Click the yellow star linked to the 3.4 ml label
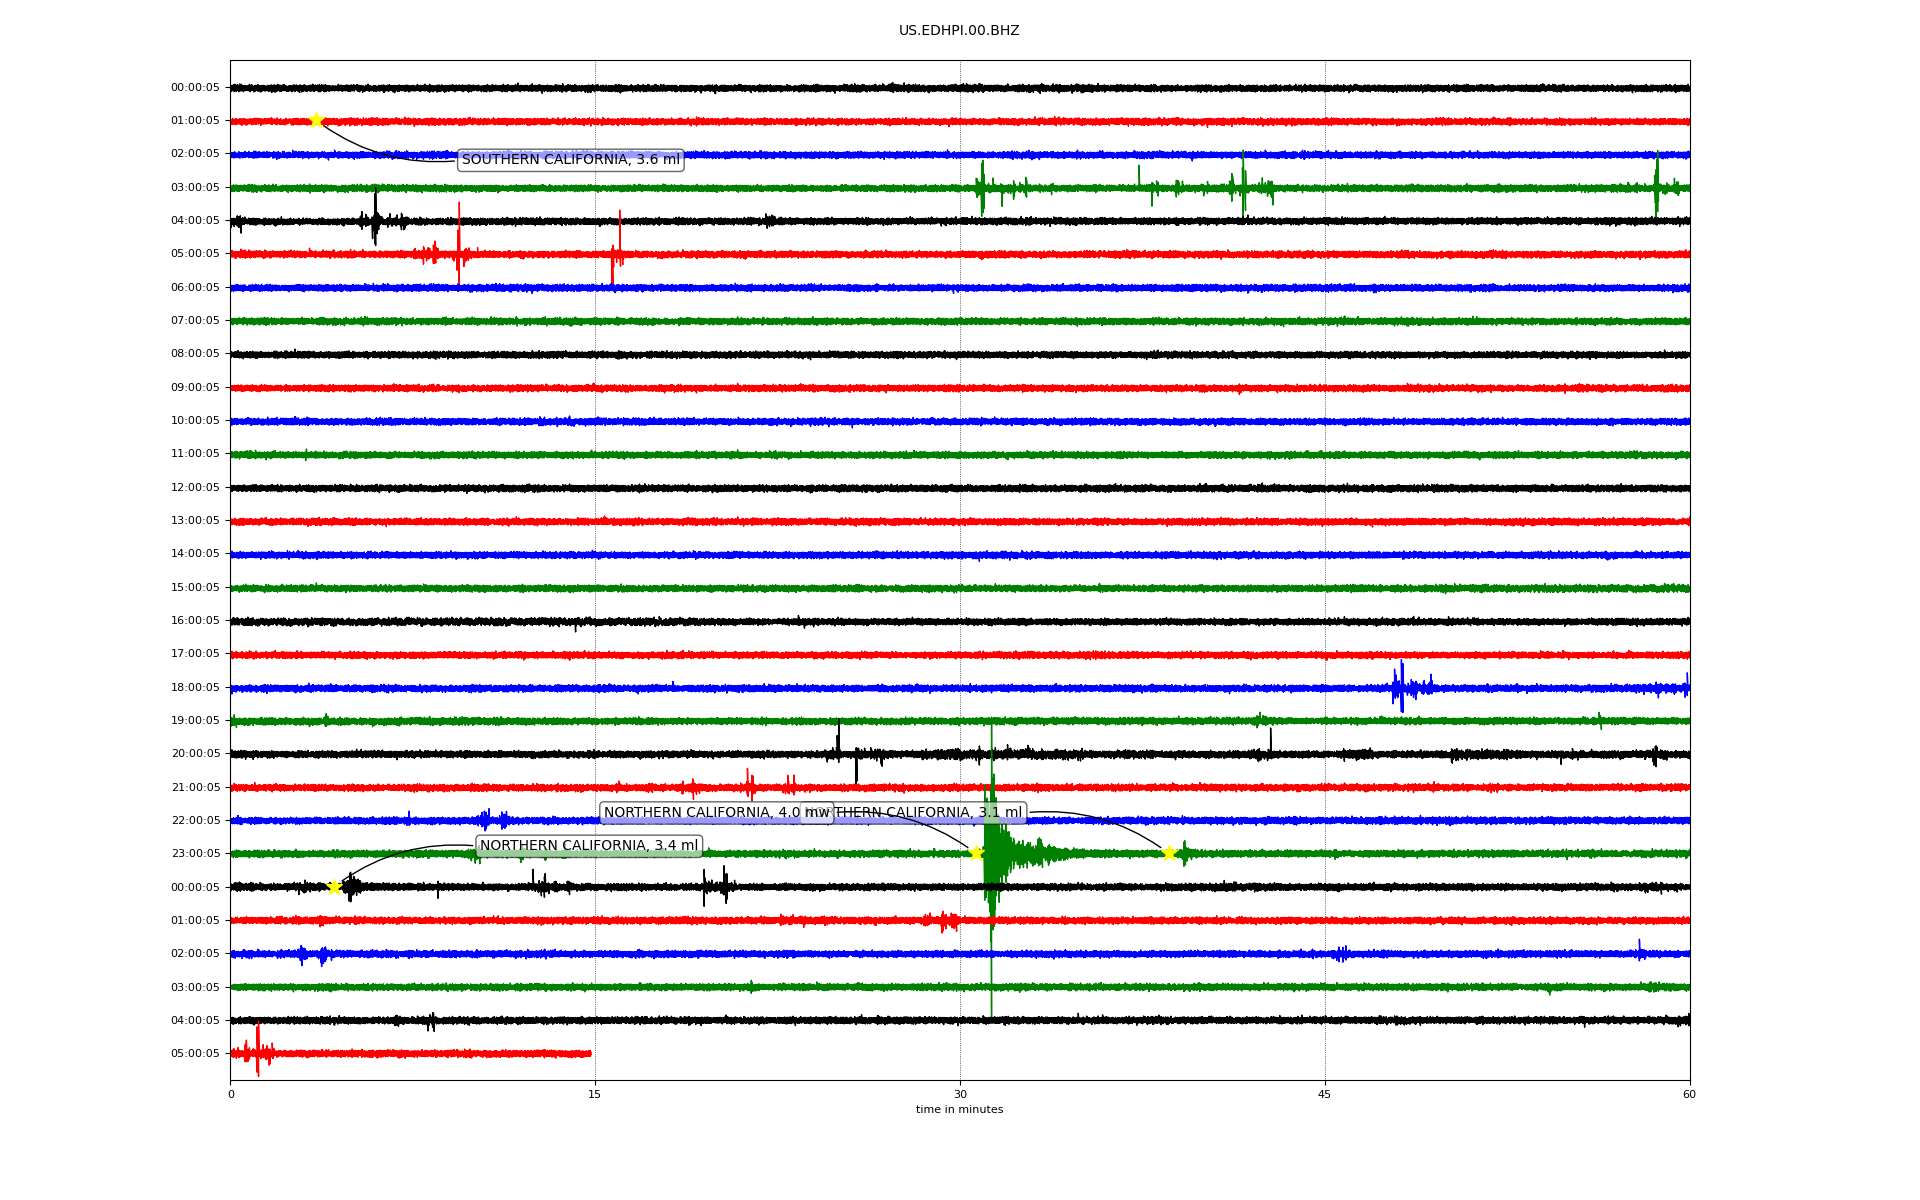Screen dimensions: 1920x1200 point(334,887)
